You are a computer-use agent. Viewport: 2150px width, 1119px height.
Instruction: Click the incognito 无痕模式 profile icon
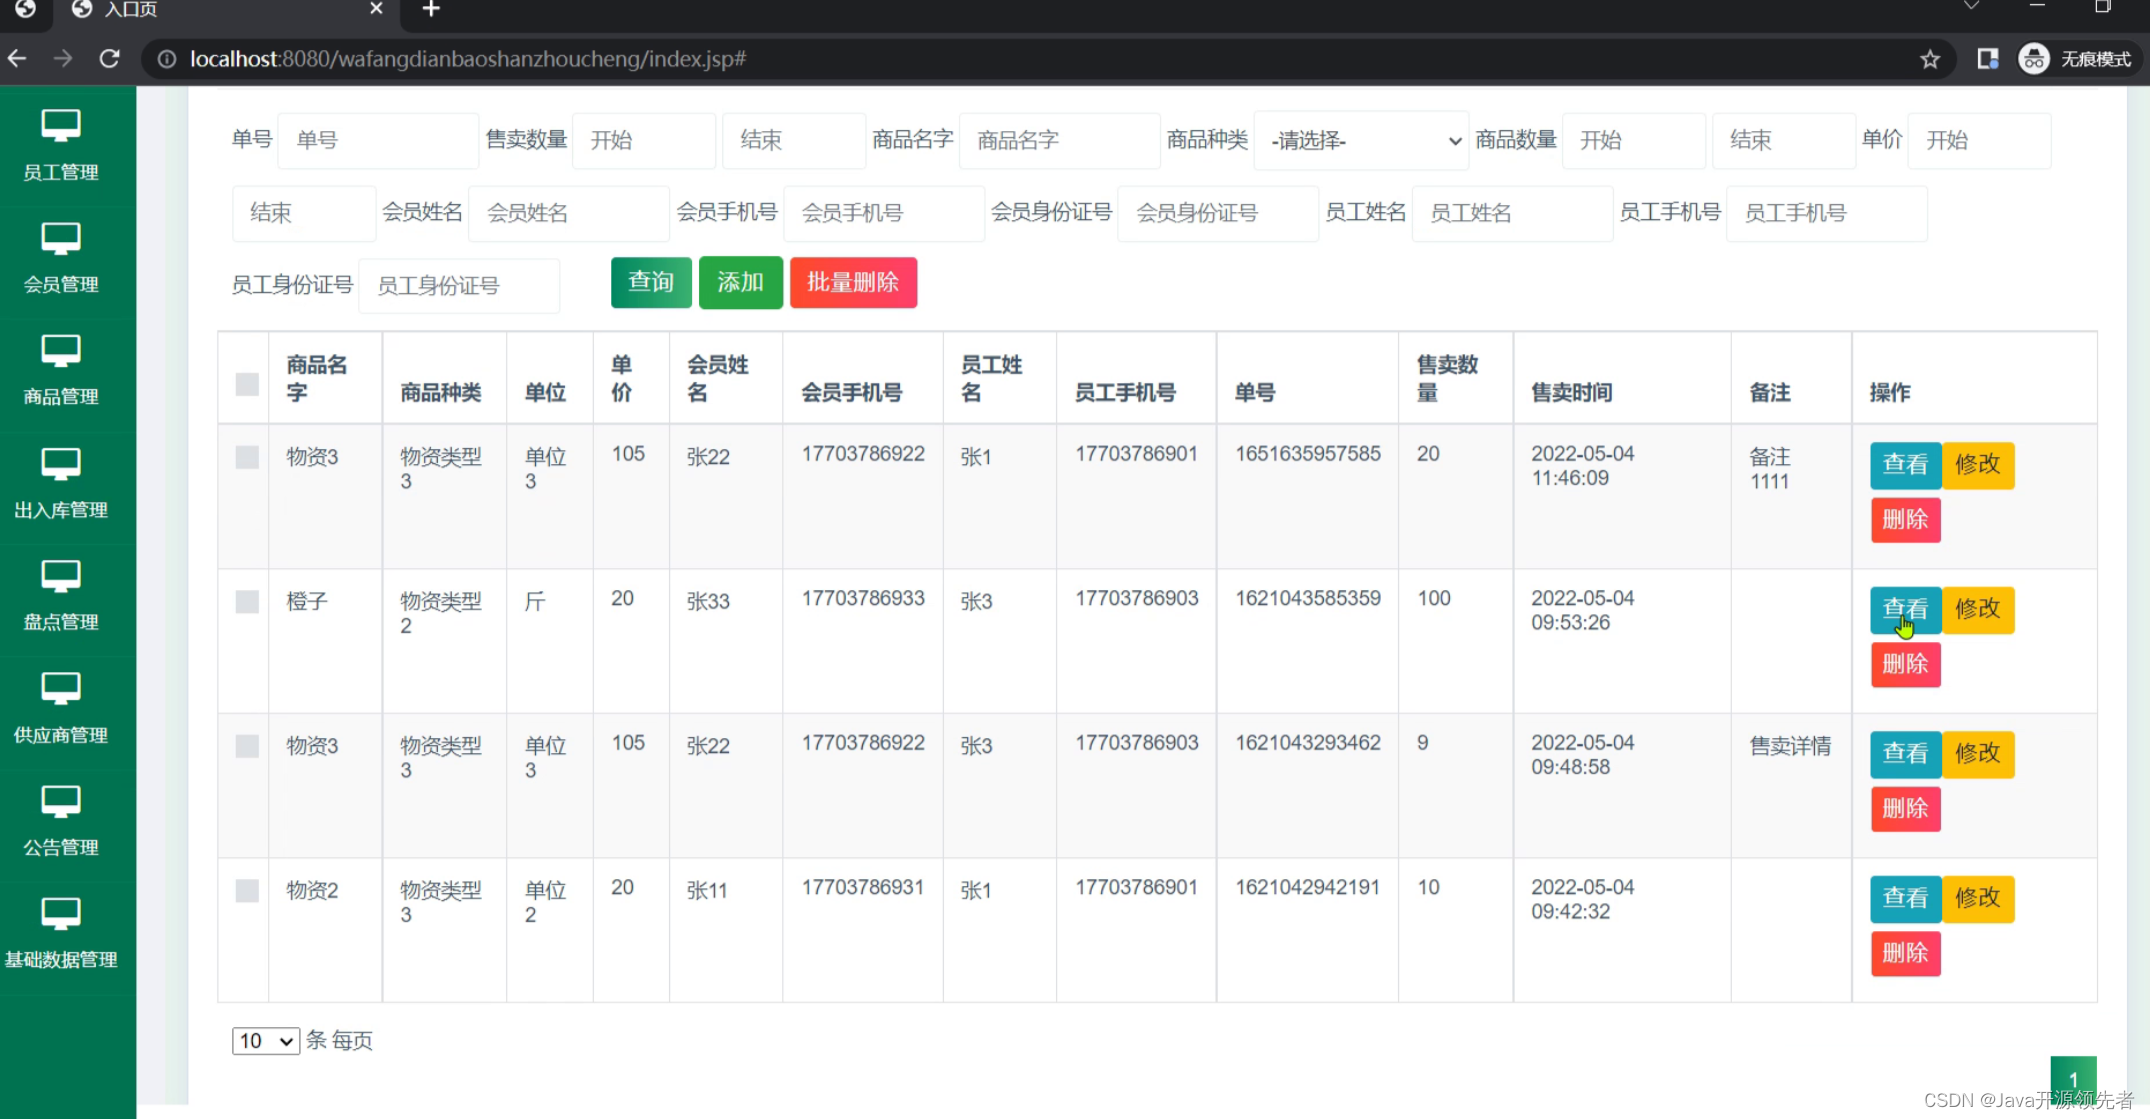pyautogui.click(x=2034, y=59)
